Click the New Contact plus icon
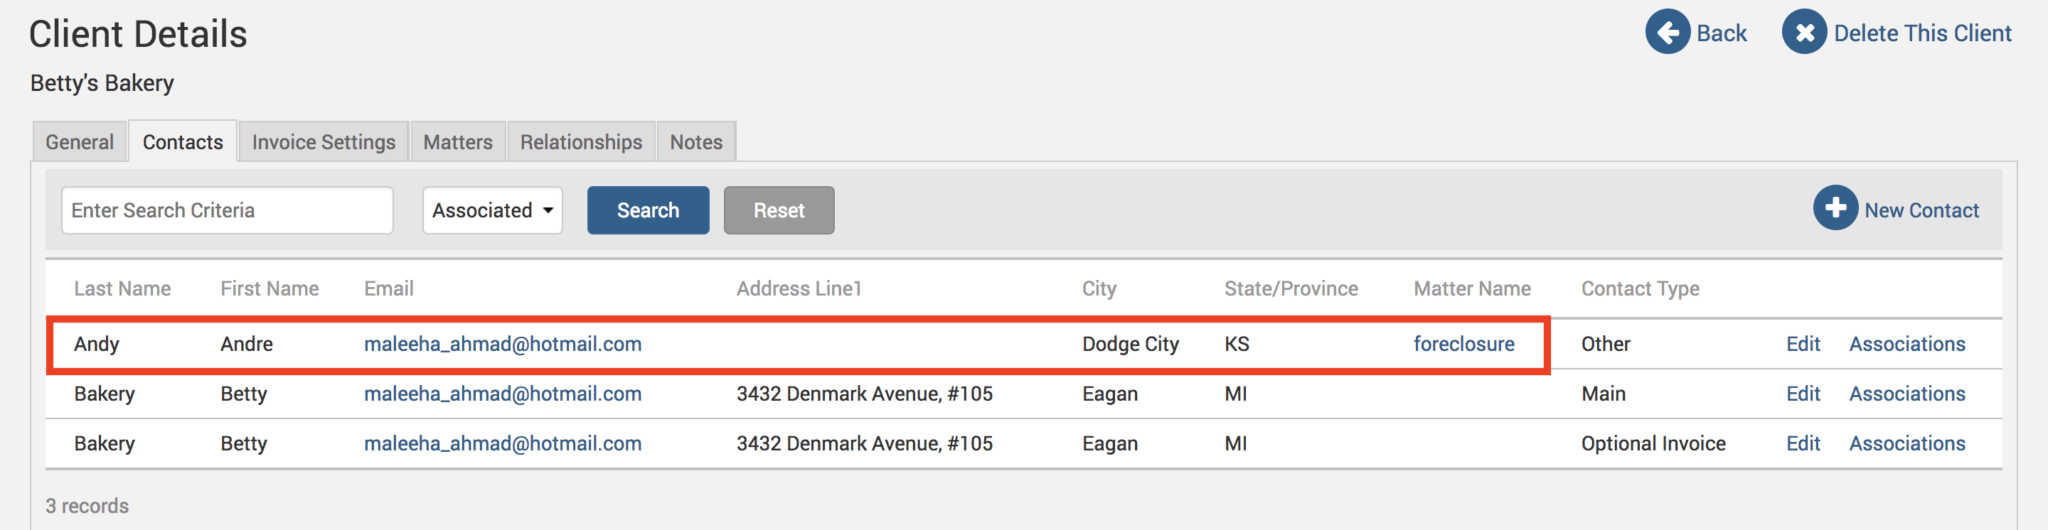The image size is (2048, 530). tap(1835, 209)
